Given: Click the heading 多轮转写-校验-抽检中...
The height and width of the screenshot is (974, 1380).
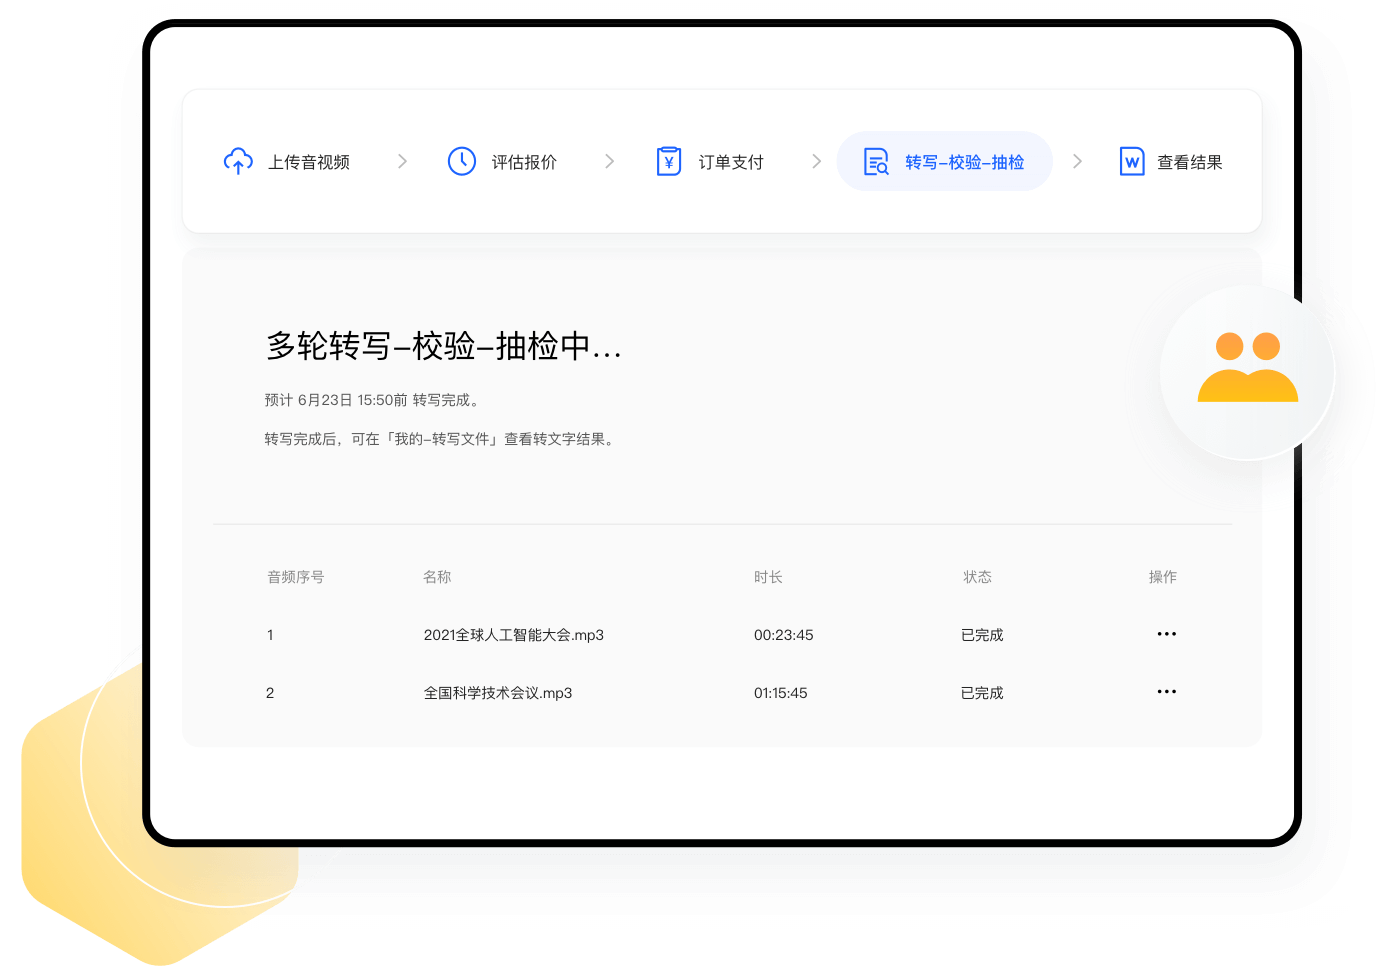Looking at the screenshot, I should click(444, 346).
